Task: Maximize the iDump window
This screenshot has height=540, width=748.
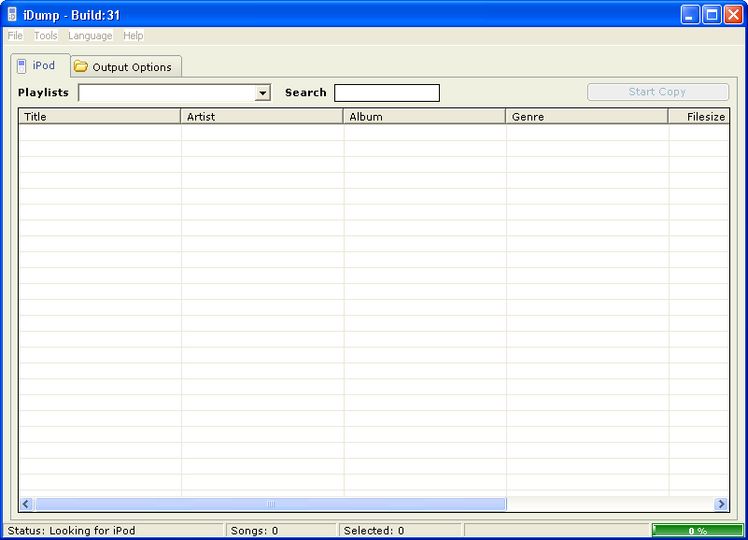Action: pyautogui.click(x=712, y=15)
